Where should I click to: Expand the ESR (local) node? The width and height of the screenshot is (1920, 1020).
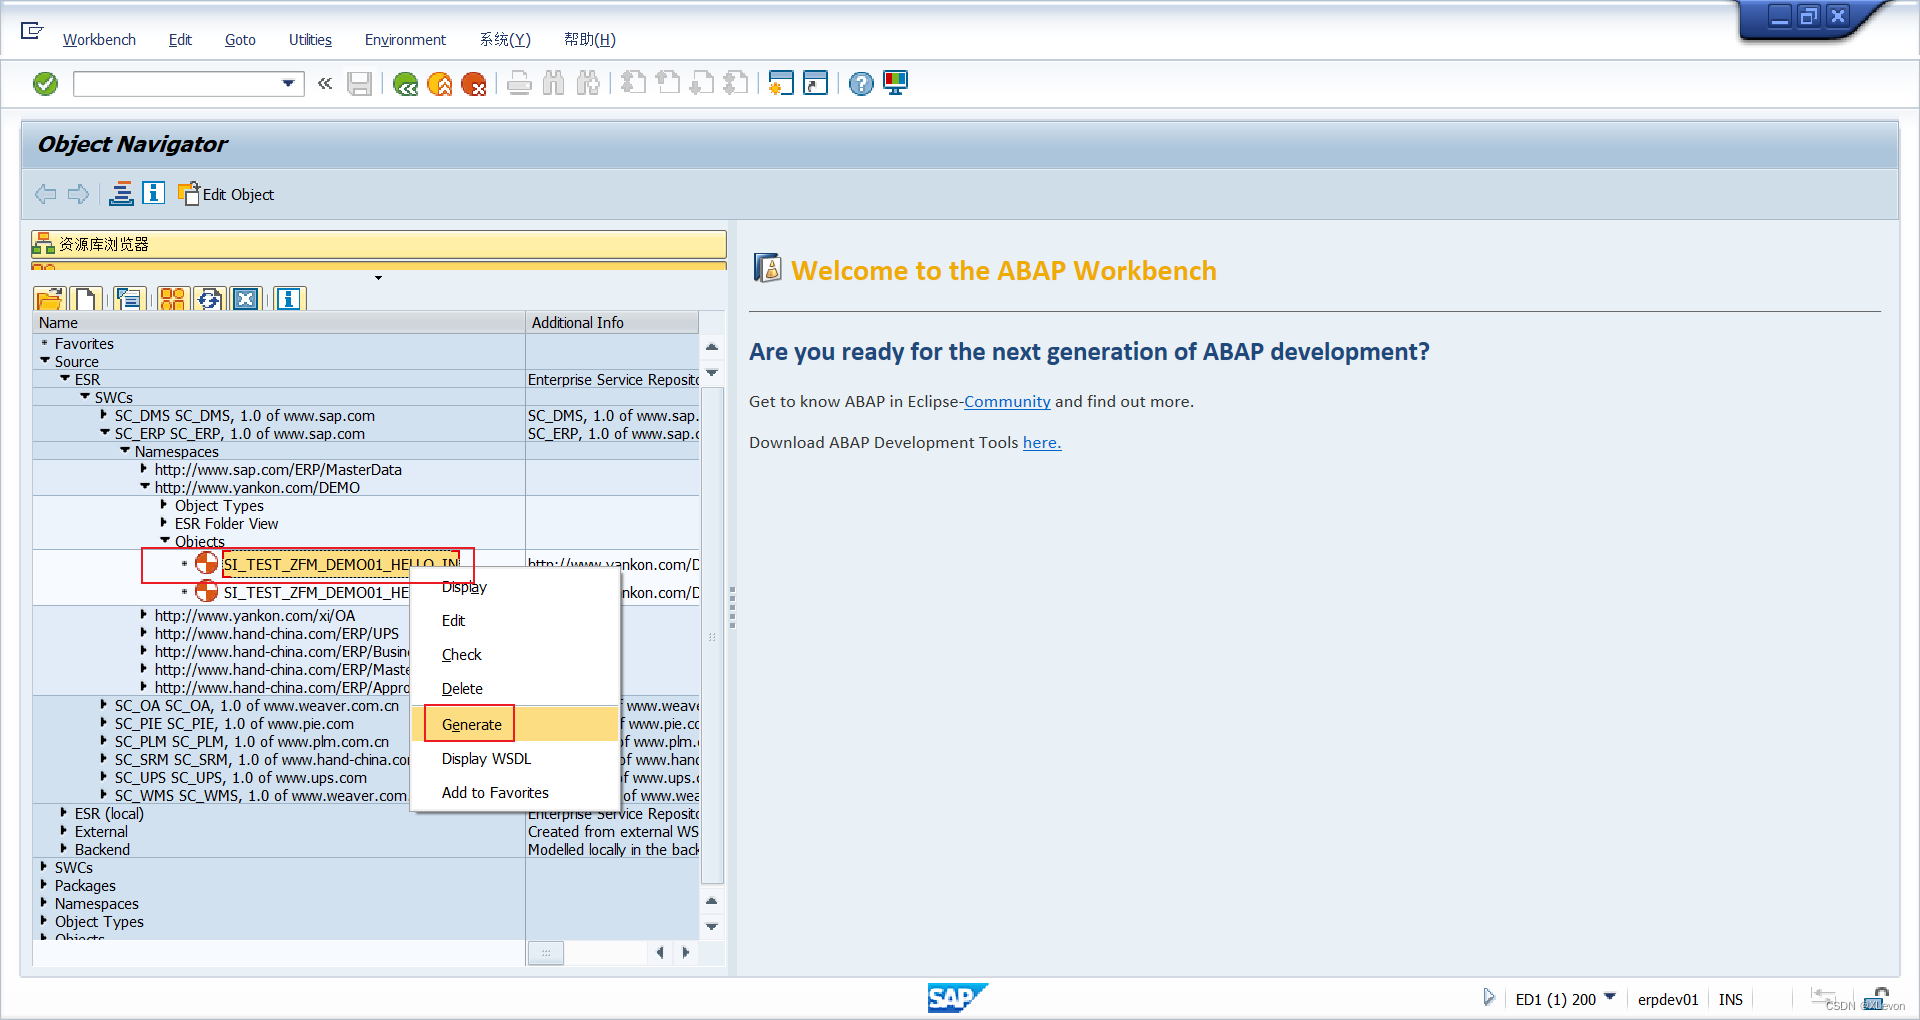64,813
